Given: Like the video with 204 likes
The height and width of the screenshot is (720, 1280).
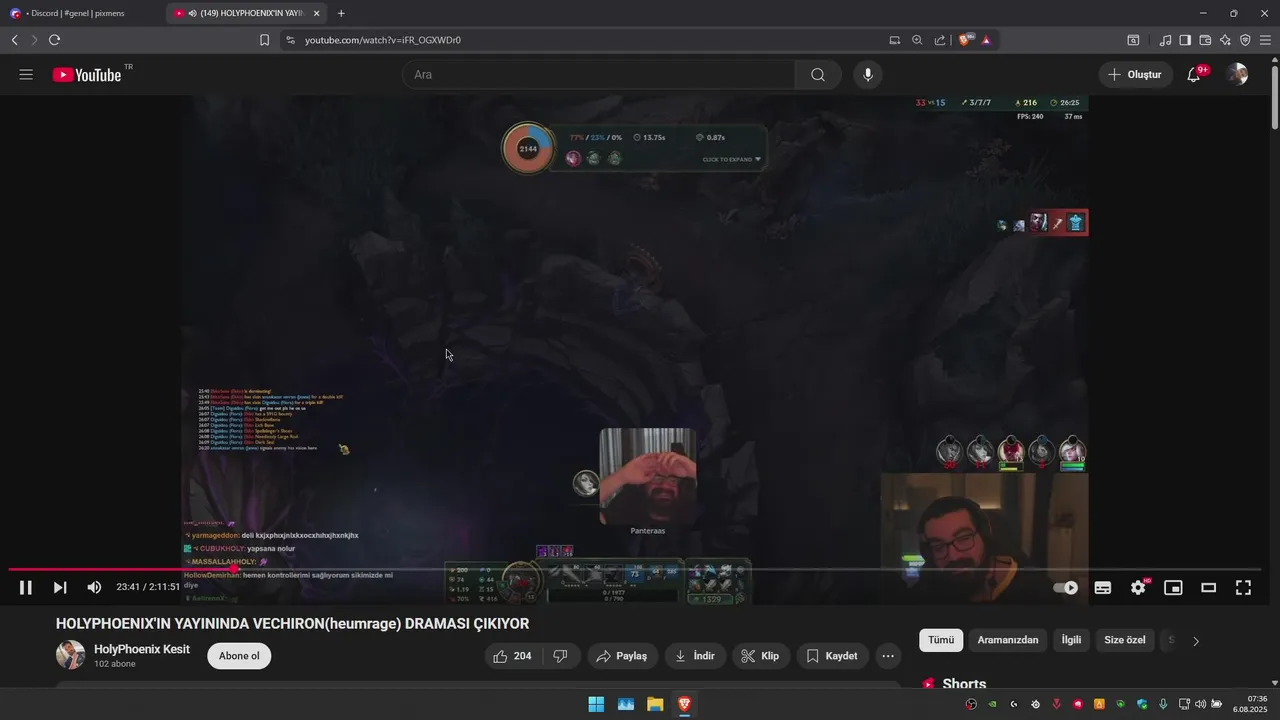Looking at the screenshot, I should (513, 656).
